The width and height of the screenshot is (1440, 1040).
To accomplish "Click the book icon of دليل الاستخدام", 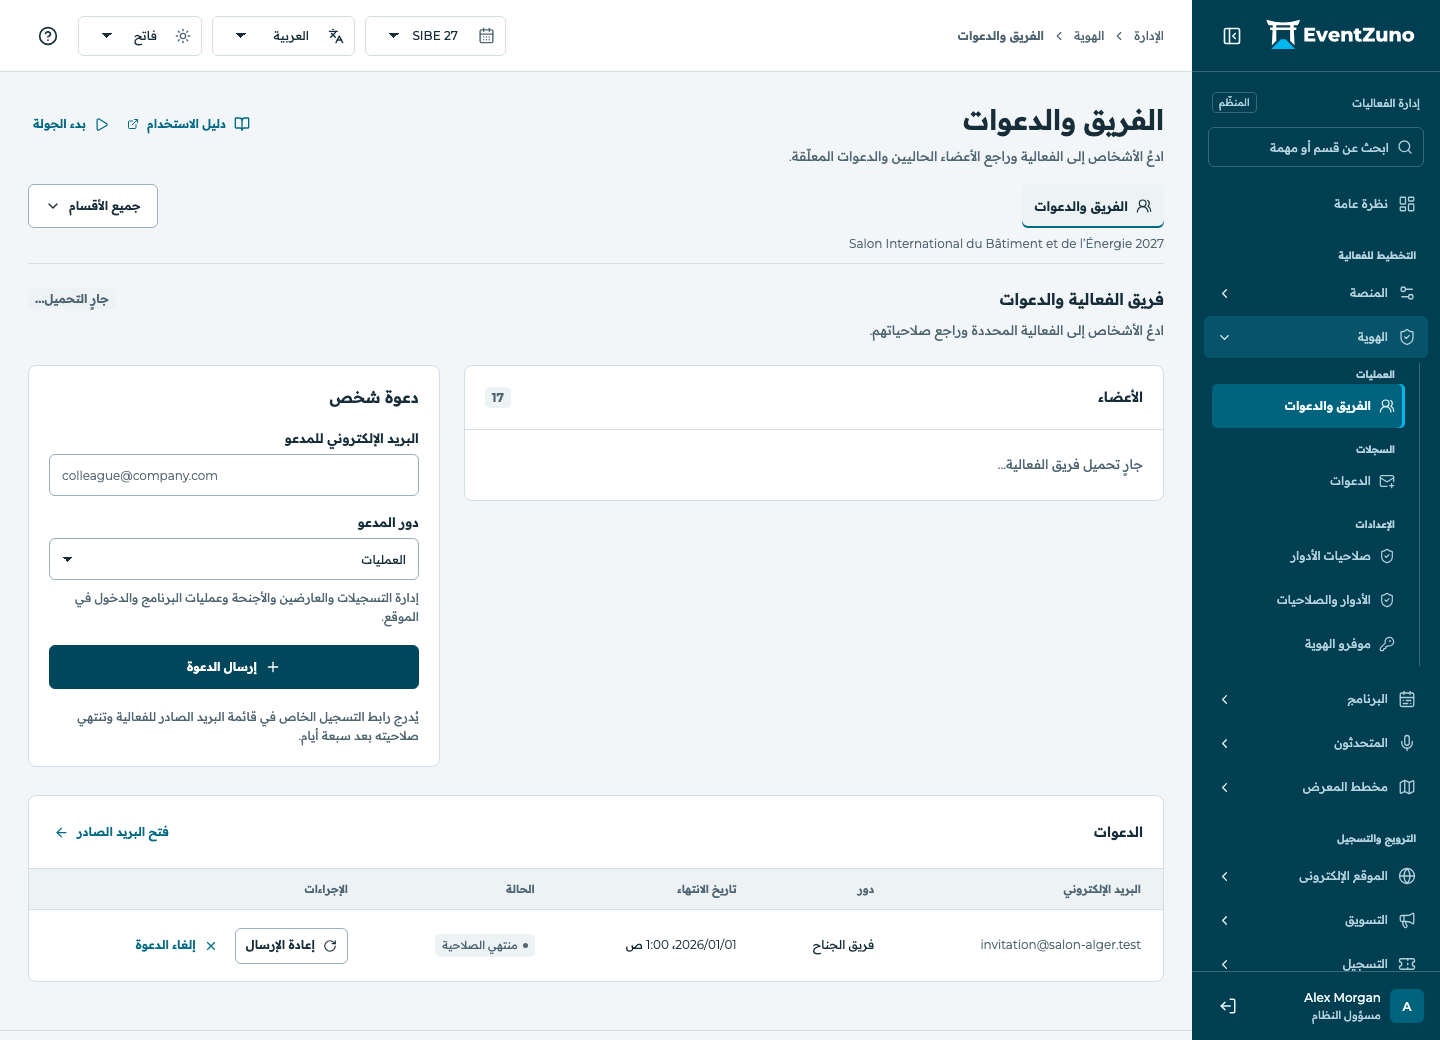I will point(242,124).
